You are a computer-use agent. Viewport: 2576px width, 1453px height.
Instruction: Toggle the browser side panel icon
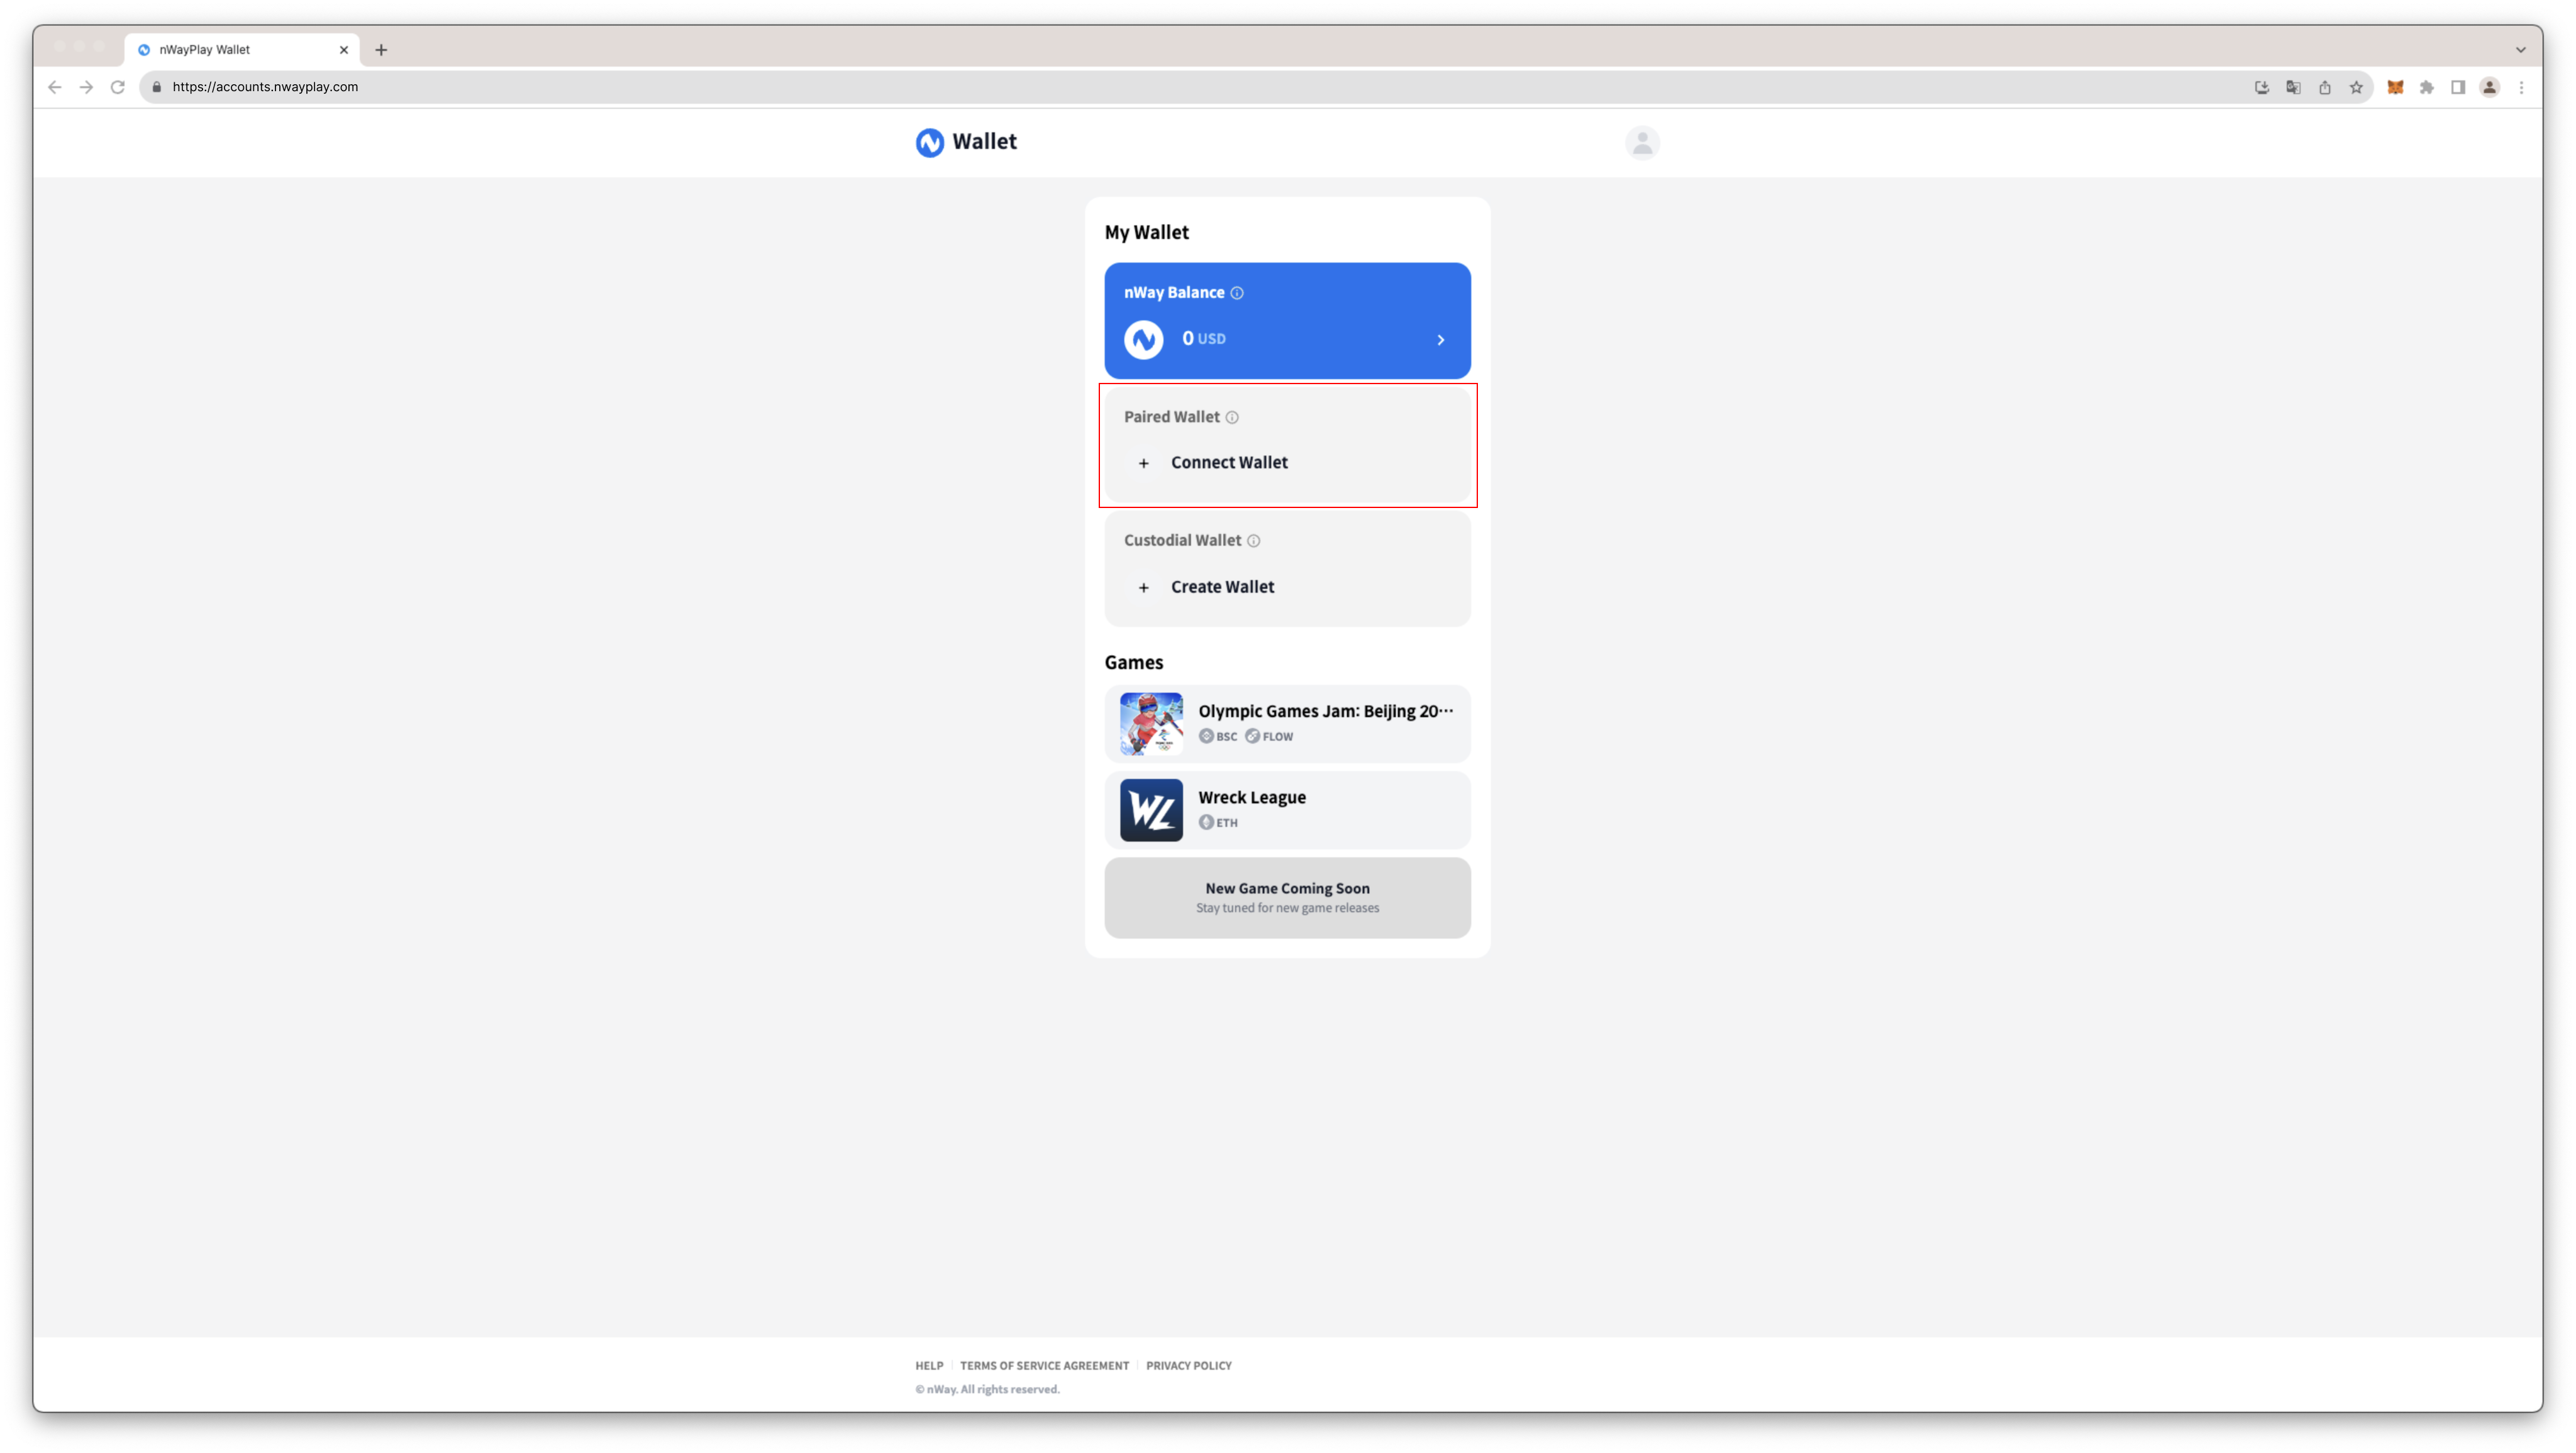click(2458, 88)
